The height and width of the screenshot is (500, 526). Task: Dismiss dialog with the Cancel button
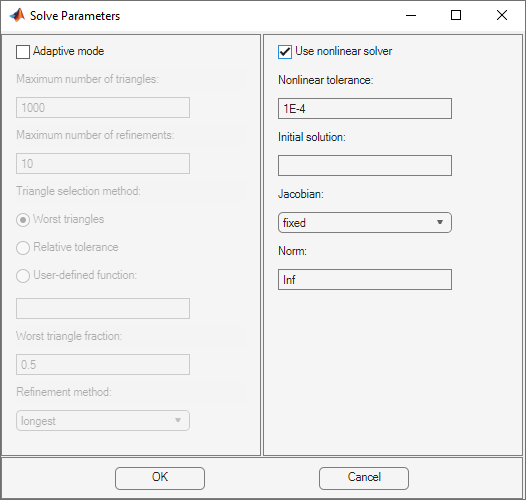(x=364, y=478)
